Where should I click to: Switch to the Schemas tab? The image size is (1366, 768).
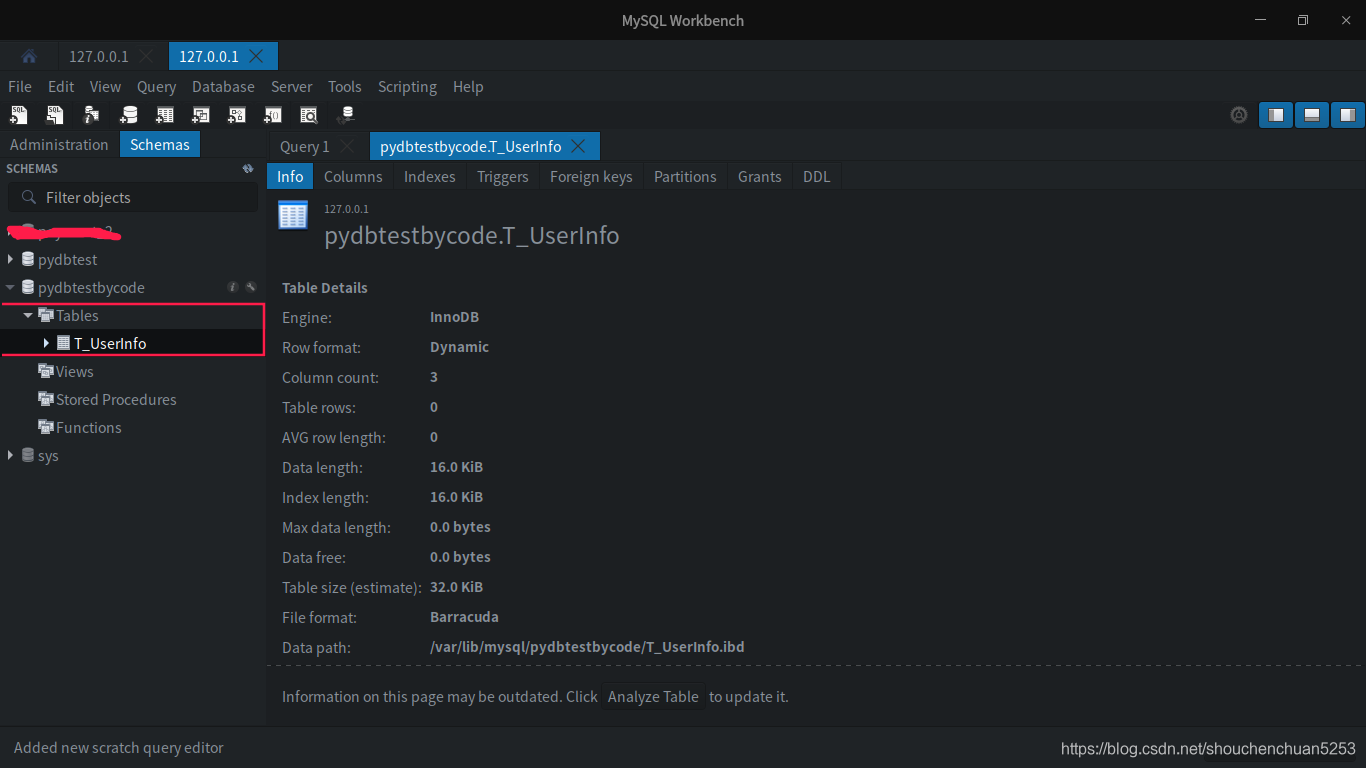tap(160, 145)
